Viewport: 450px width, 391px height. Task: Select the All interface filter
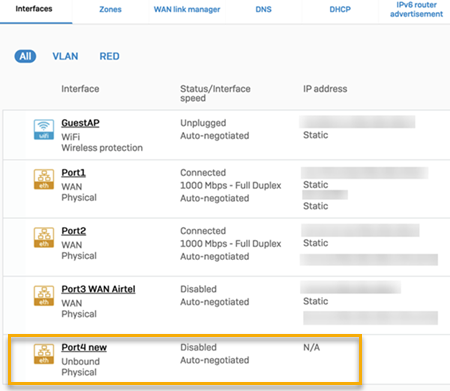click(25, 56)
